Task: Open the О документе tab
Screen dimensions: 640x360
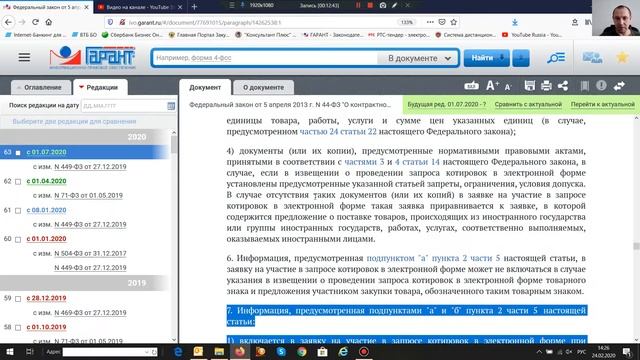Action: pyautogui.click(x=263, y=87)
